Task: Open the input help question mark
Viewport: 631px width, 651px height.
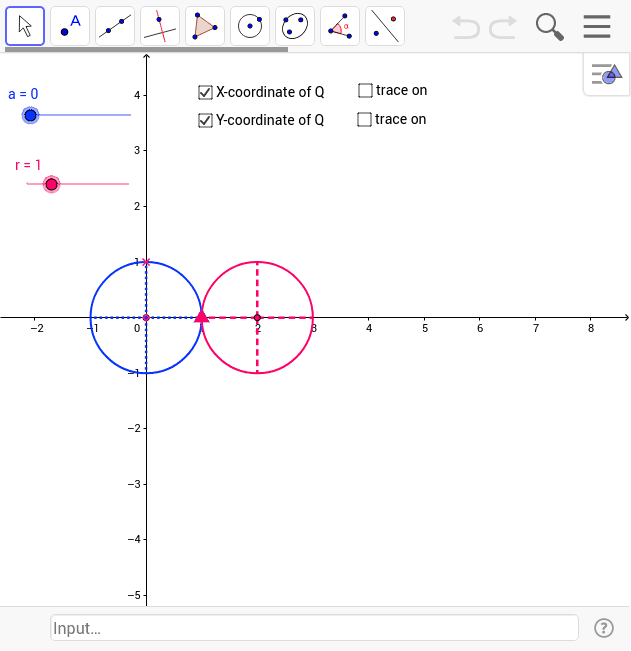Action: 604,628
